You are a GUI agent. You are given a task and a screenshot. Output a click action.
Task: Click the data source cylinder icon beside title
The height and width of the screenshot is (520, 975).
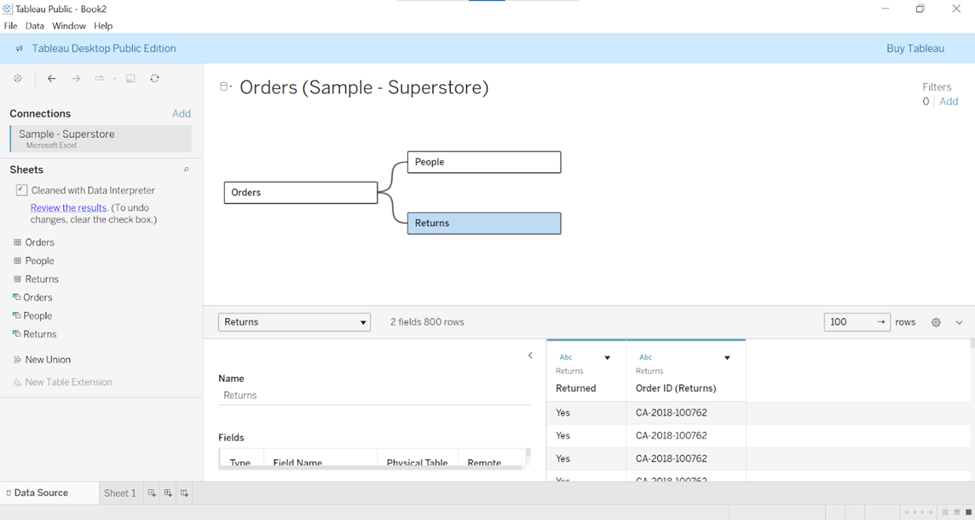pos(225,87)
